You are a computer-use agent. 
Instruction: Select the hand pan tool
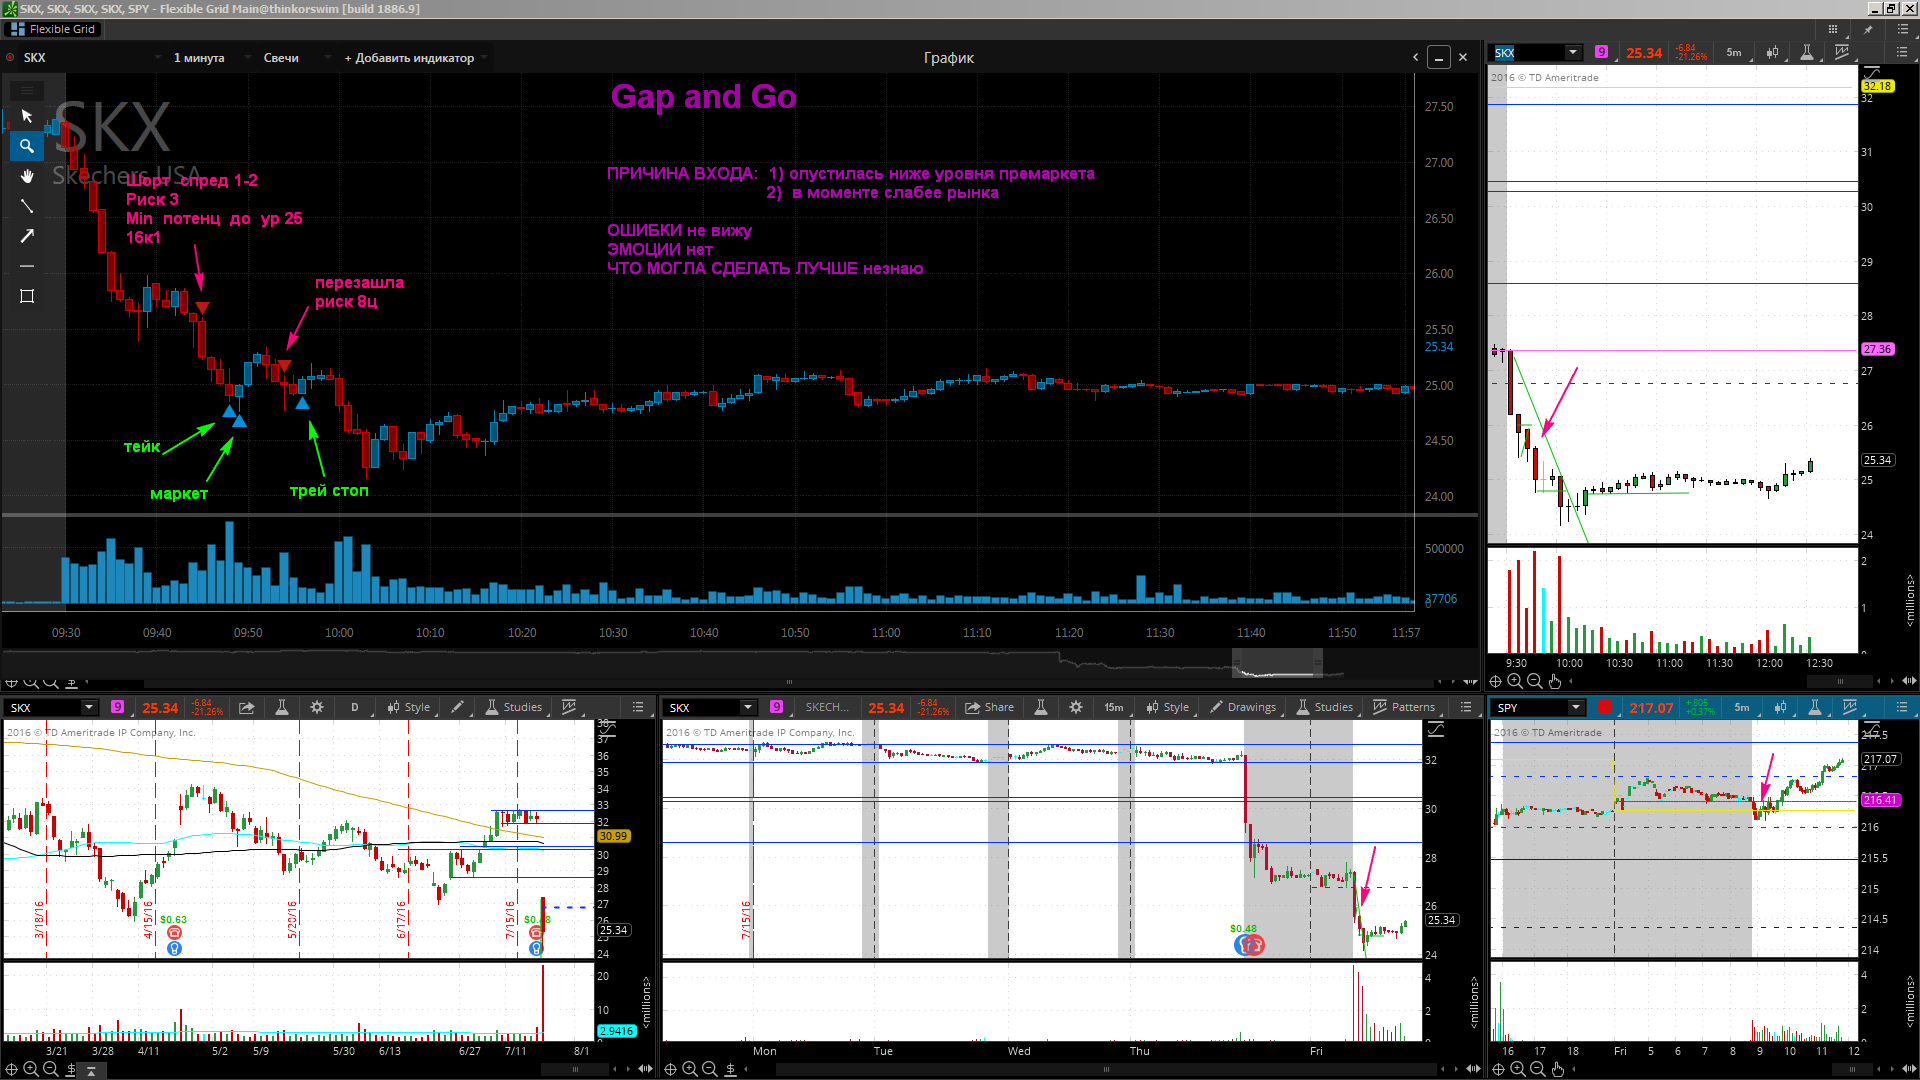27,176
